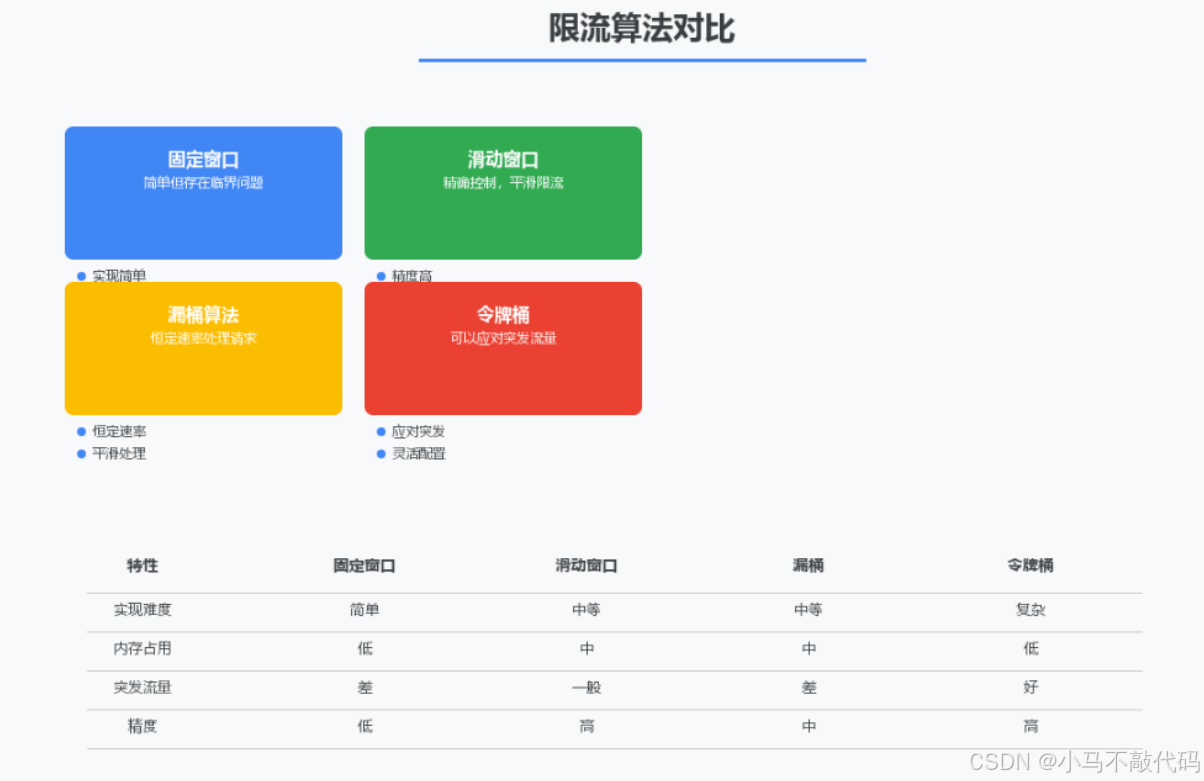Click table column header 漏桶
The width and height of the screenshot is (1204, 781).
tap(808, 565)
